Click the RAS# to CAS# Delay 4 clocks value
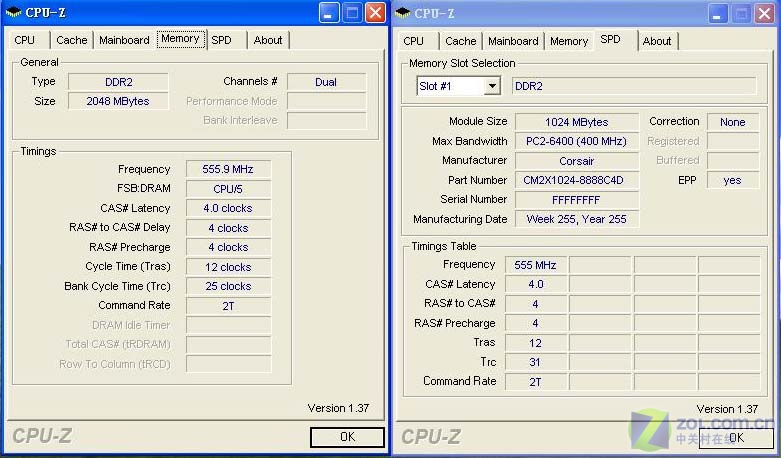This screenshot has height=458, width=781. (228, 228)
